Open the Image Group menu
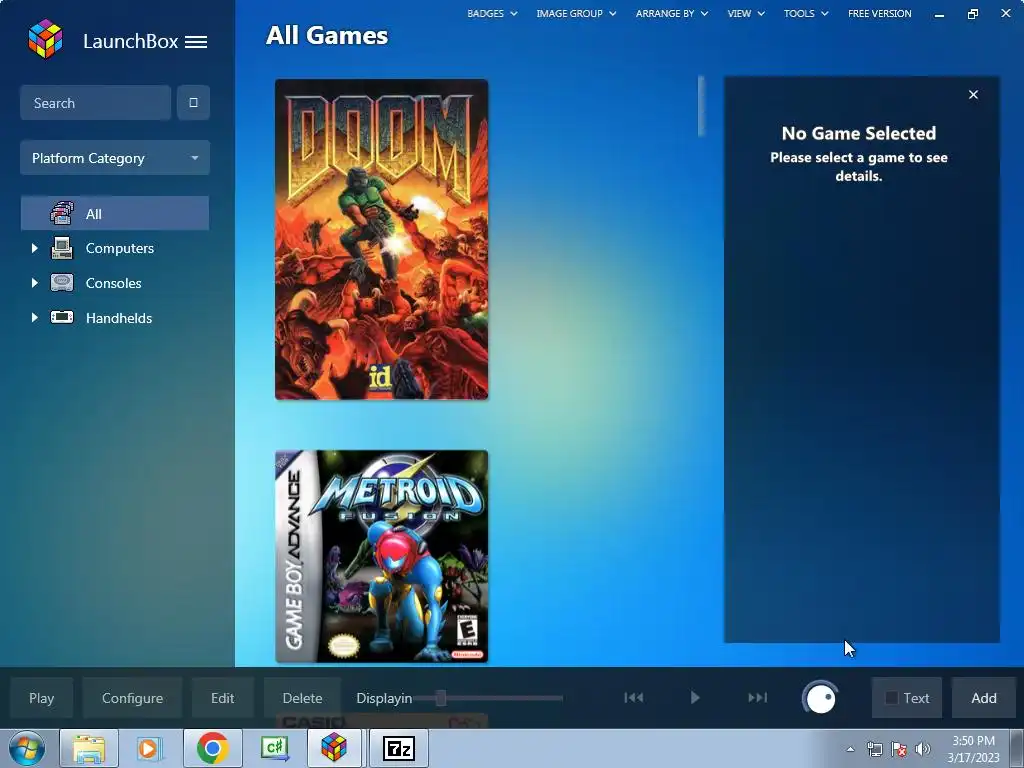The width and height of the screenshot is (1024, 768). 576,13
